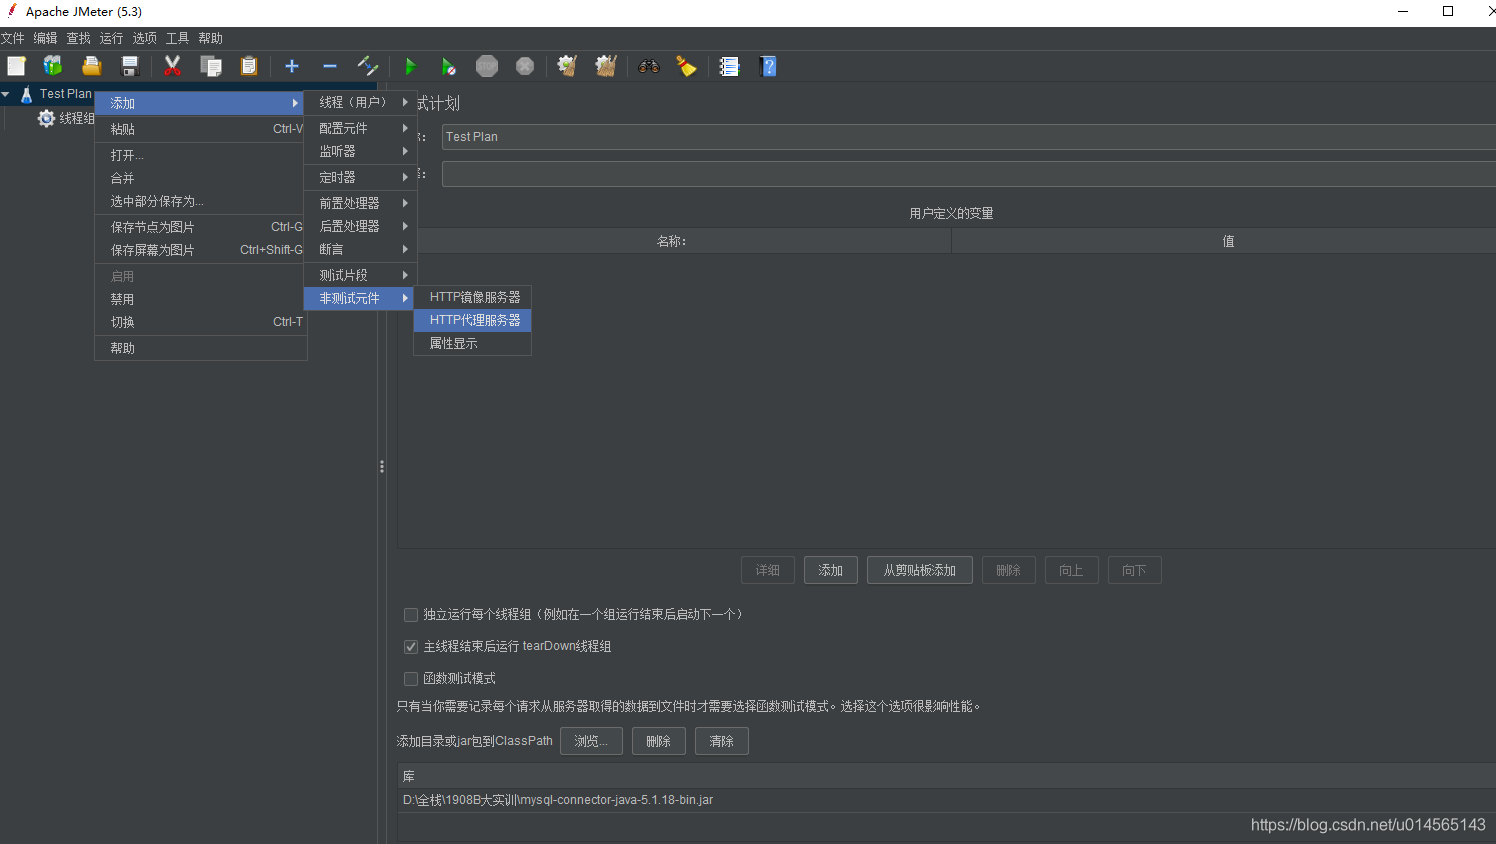
Task: Click the thread group gear icon in tree
Action: 46,118
